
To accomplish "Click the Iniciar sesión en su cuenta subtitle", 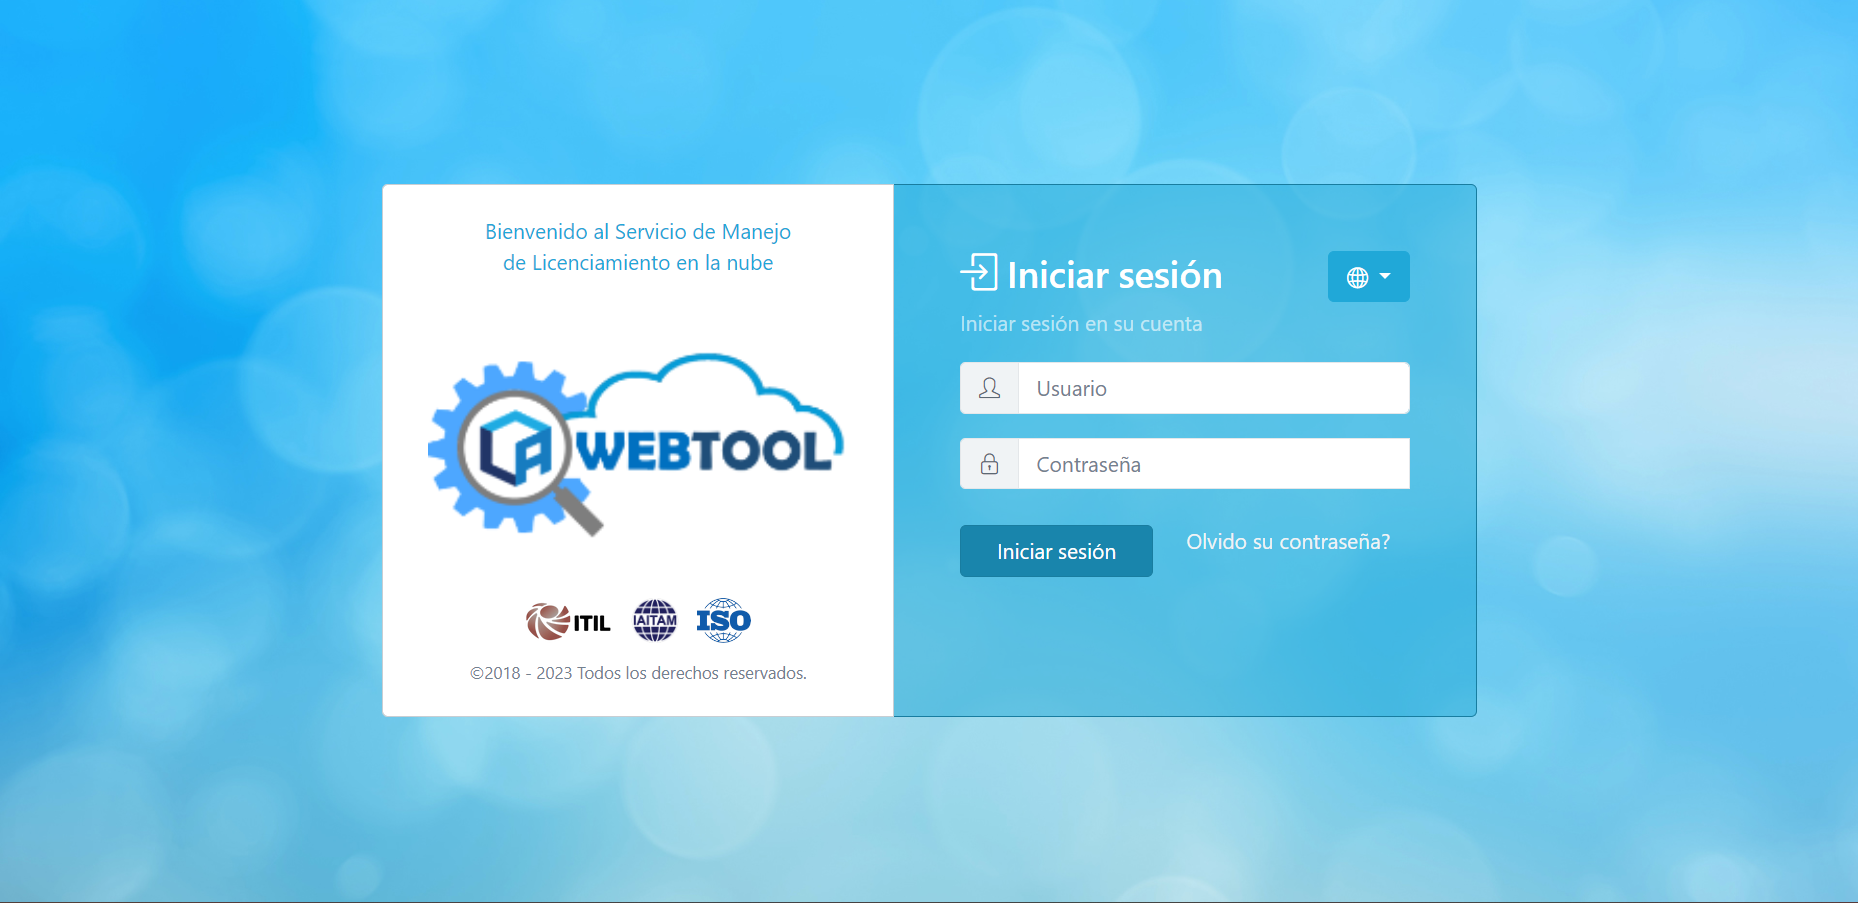I will point(1080,324).
